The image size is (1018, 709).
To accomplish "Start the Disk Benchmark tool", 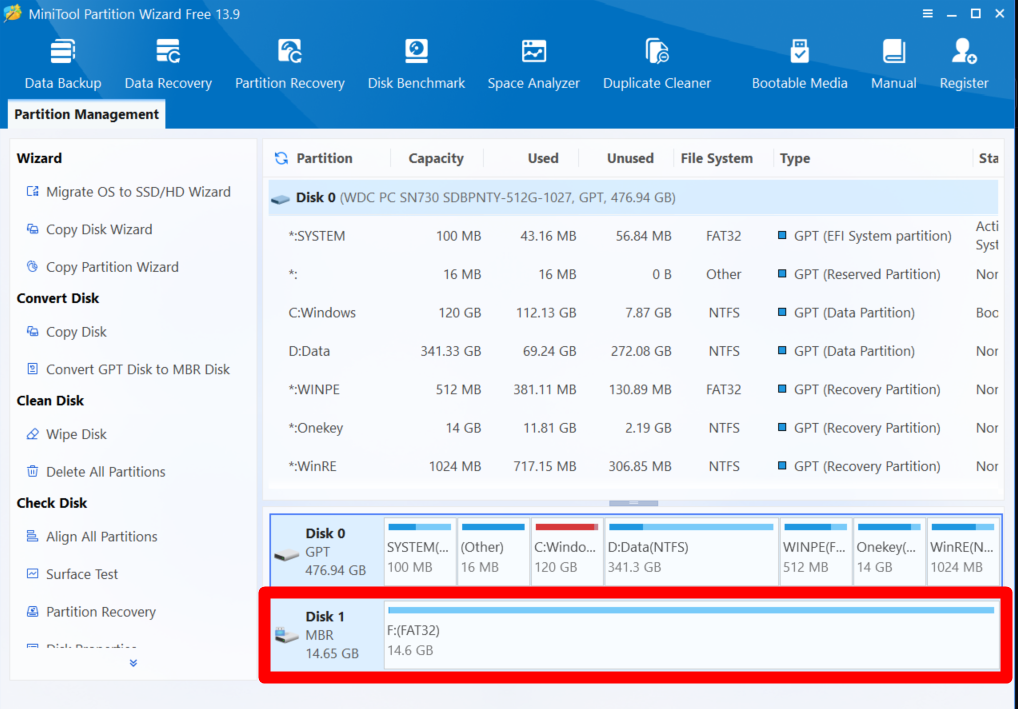I will [416, 64].
